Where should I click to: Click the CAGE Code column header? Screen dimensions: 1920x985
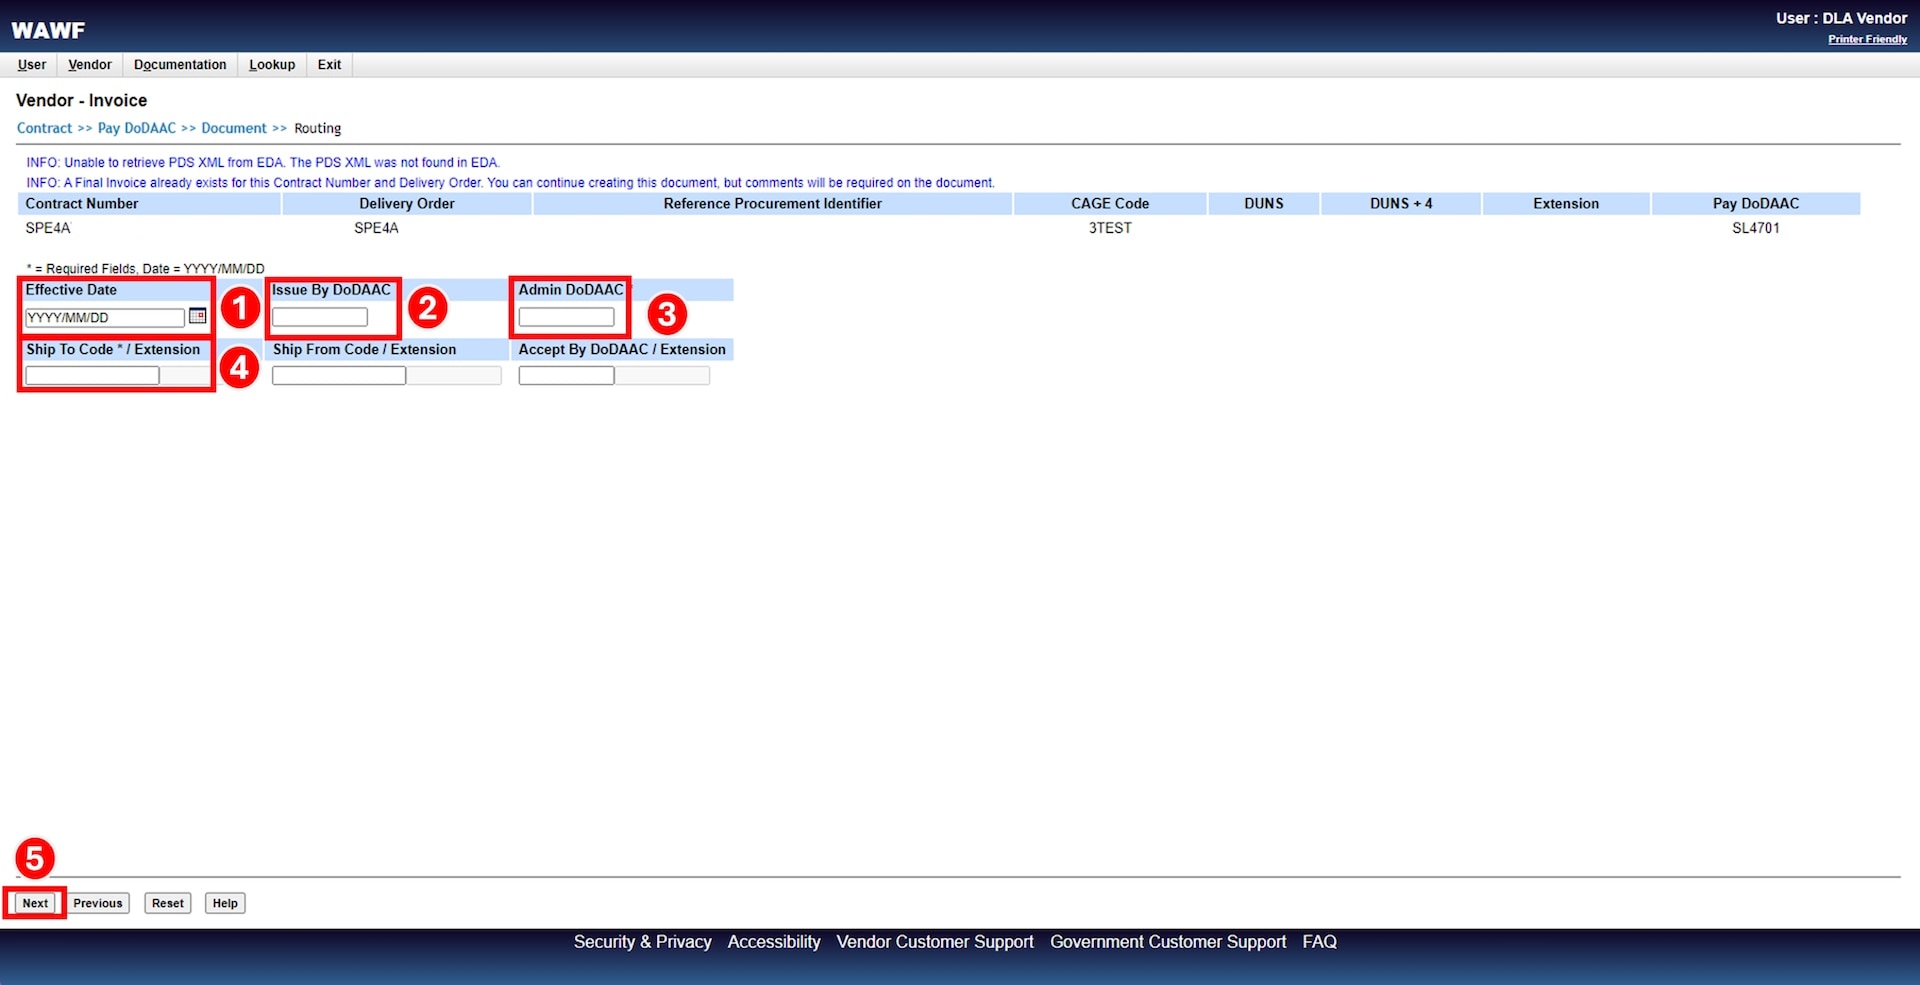point(1110,204)
